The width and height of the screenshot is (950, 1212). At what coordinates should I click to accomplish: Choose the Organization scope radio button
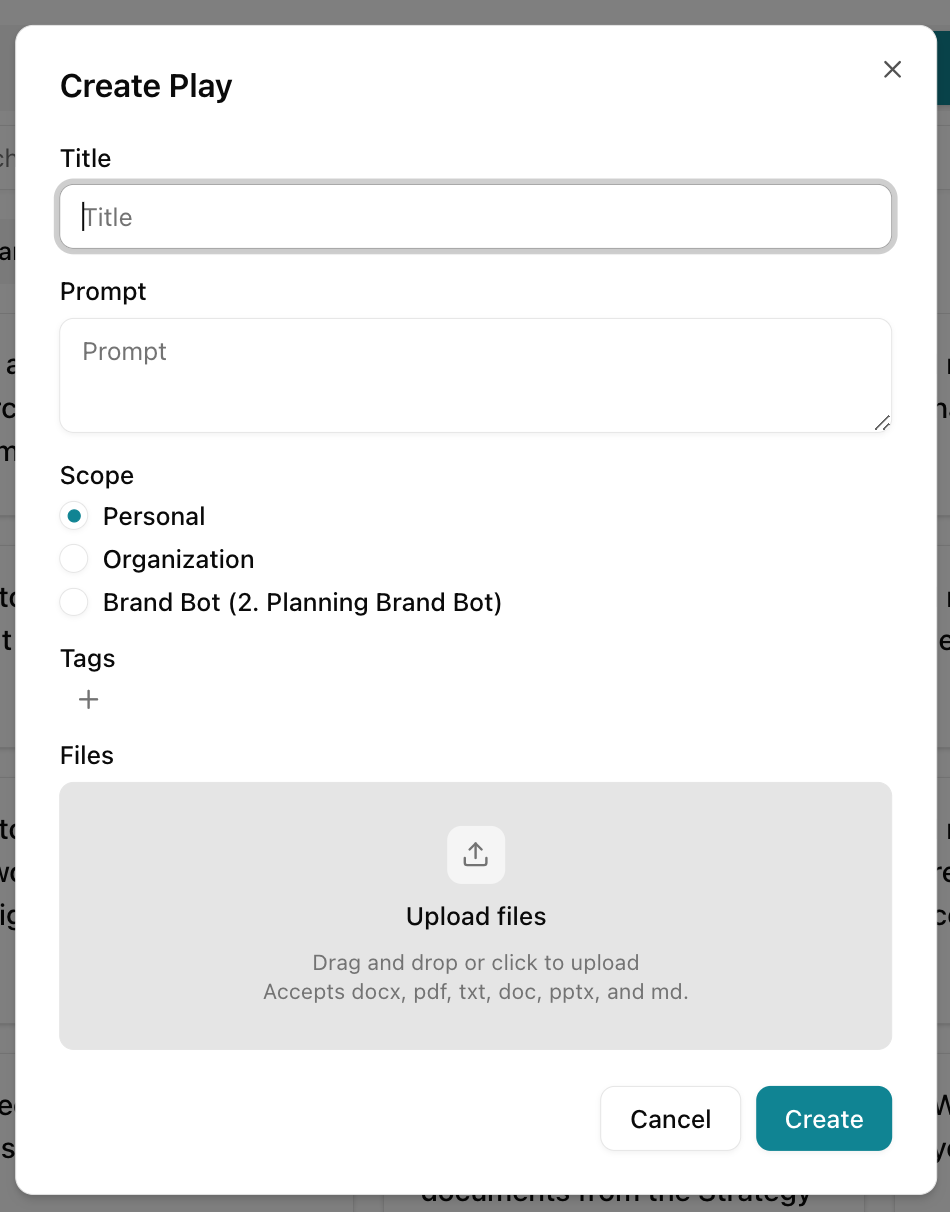click(x=74, y=559)
